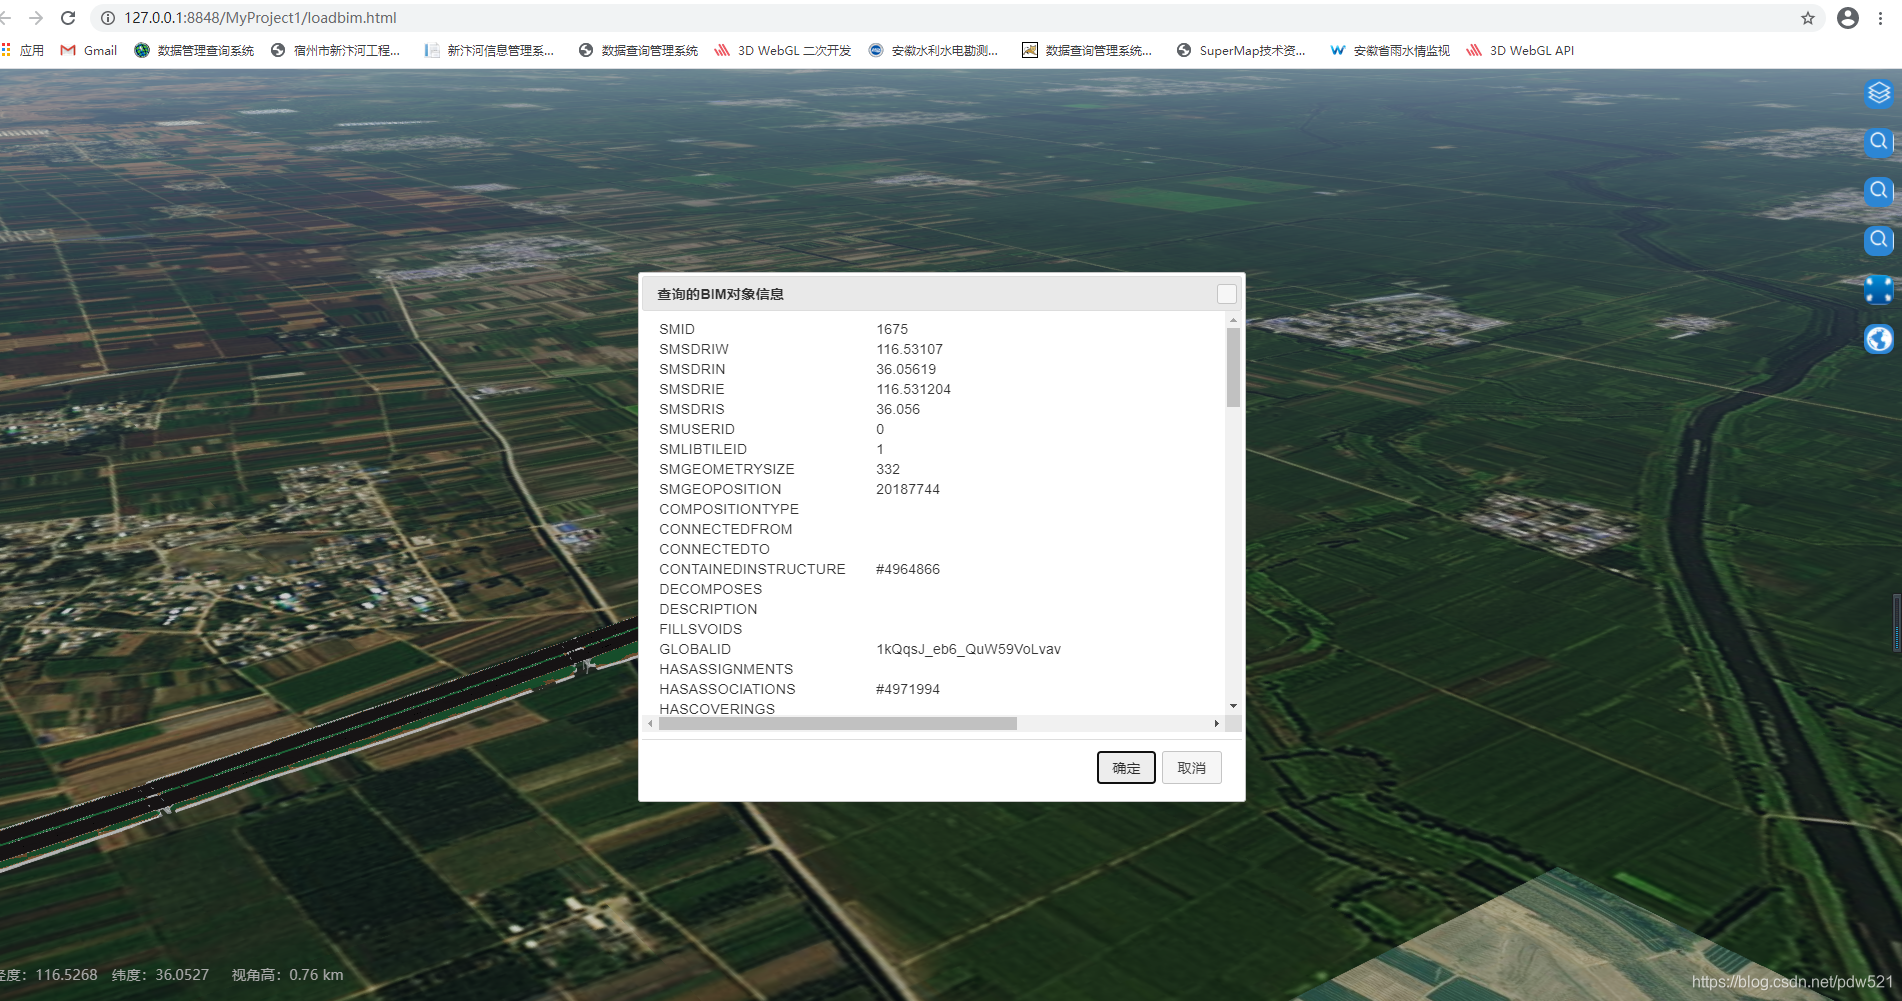The image size is (1902, 1001).
Task: Click the DECOMPOSES field label
Action: (x=710, y=589)
